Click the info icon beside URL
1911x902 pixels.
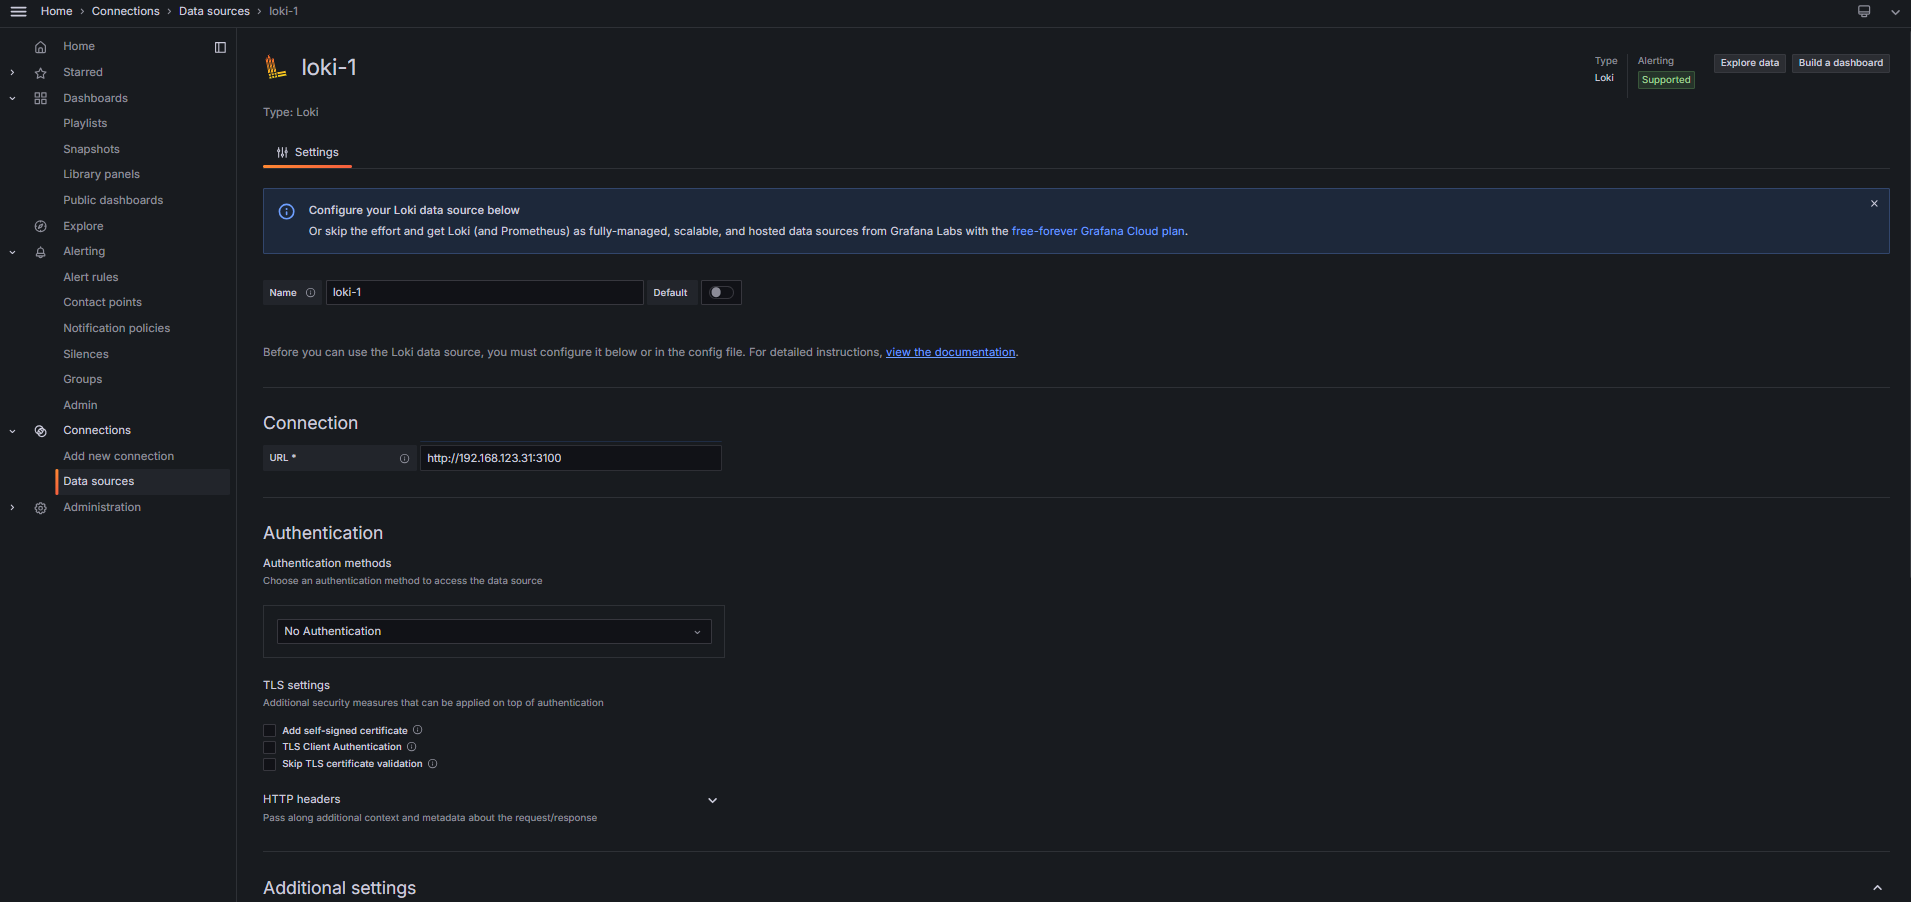pyautogui.click(x=404, y=458)
